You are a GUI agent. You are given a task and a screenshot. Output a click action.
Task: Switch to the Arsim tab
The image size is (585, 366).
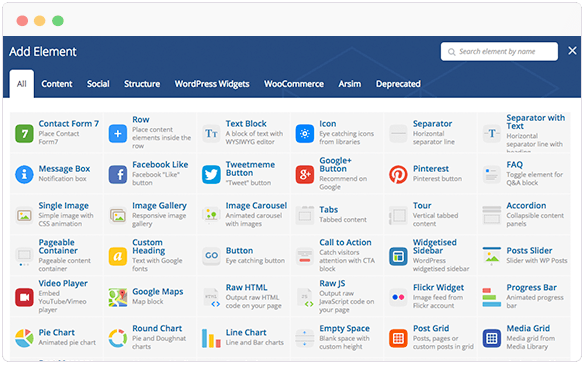tap(350, 84)
